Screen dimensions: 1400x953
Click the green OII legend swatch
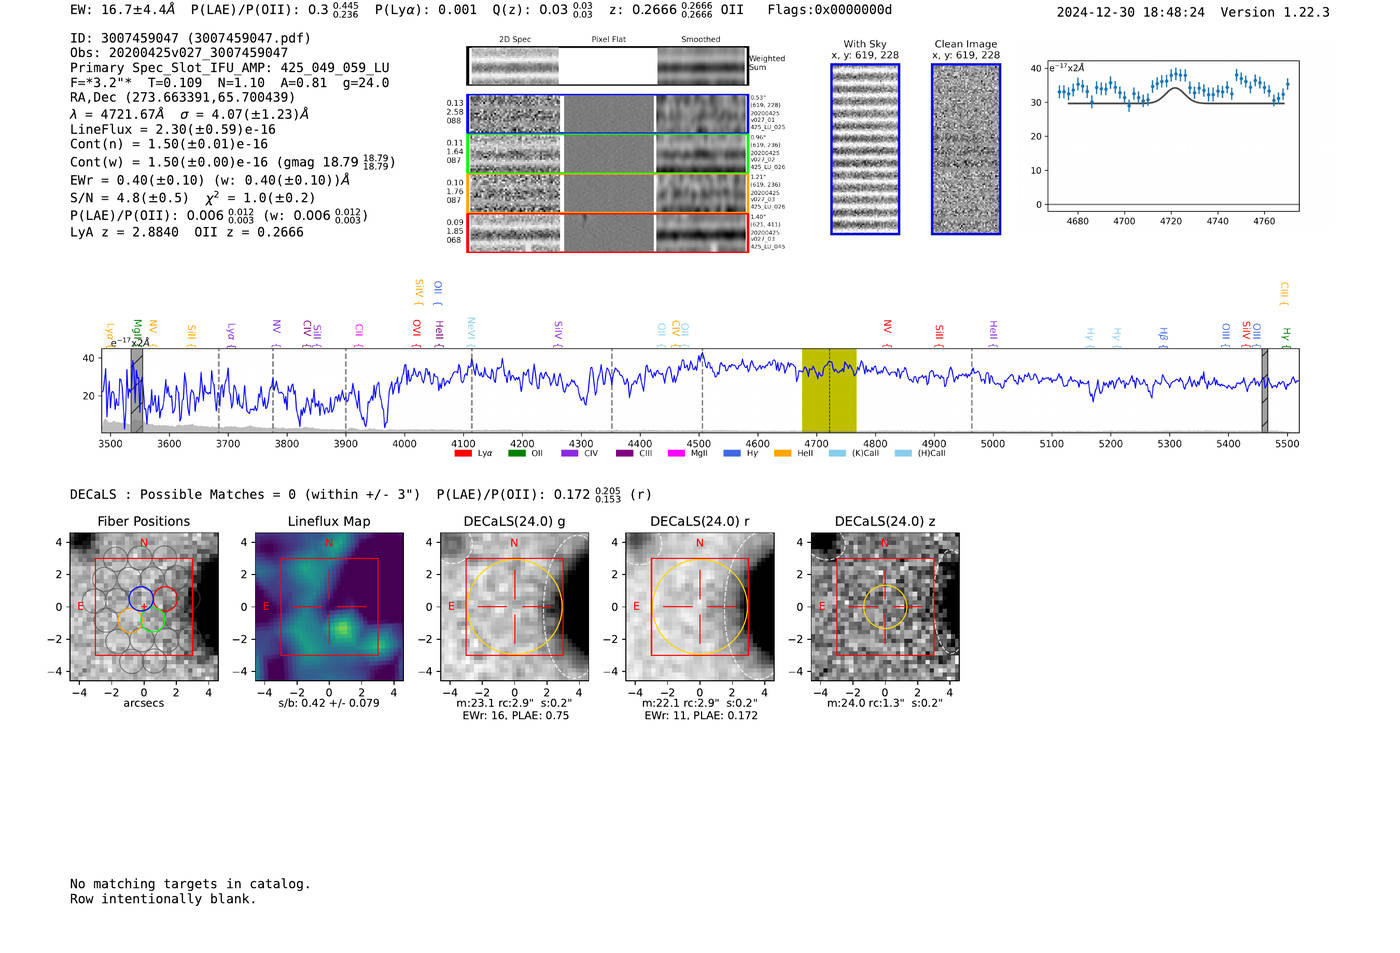(516, 453)
